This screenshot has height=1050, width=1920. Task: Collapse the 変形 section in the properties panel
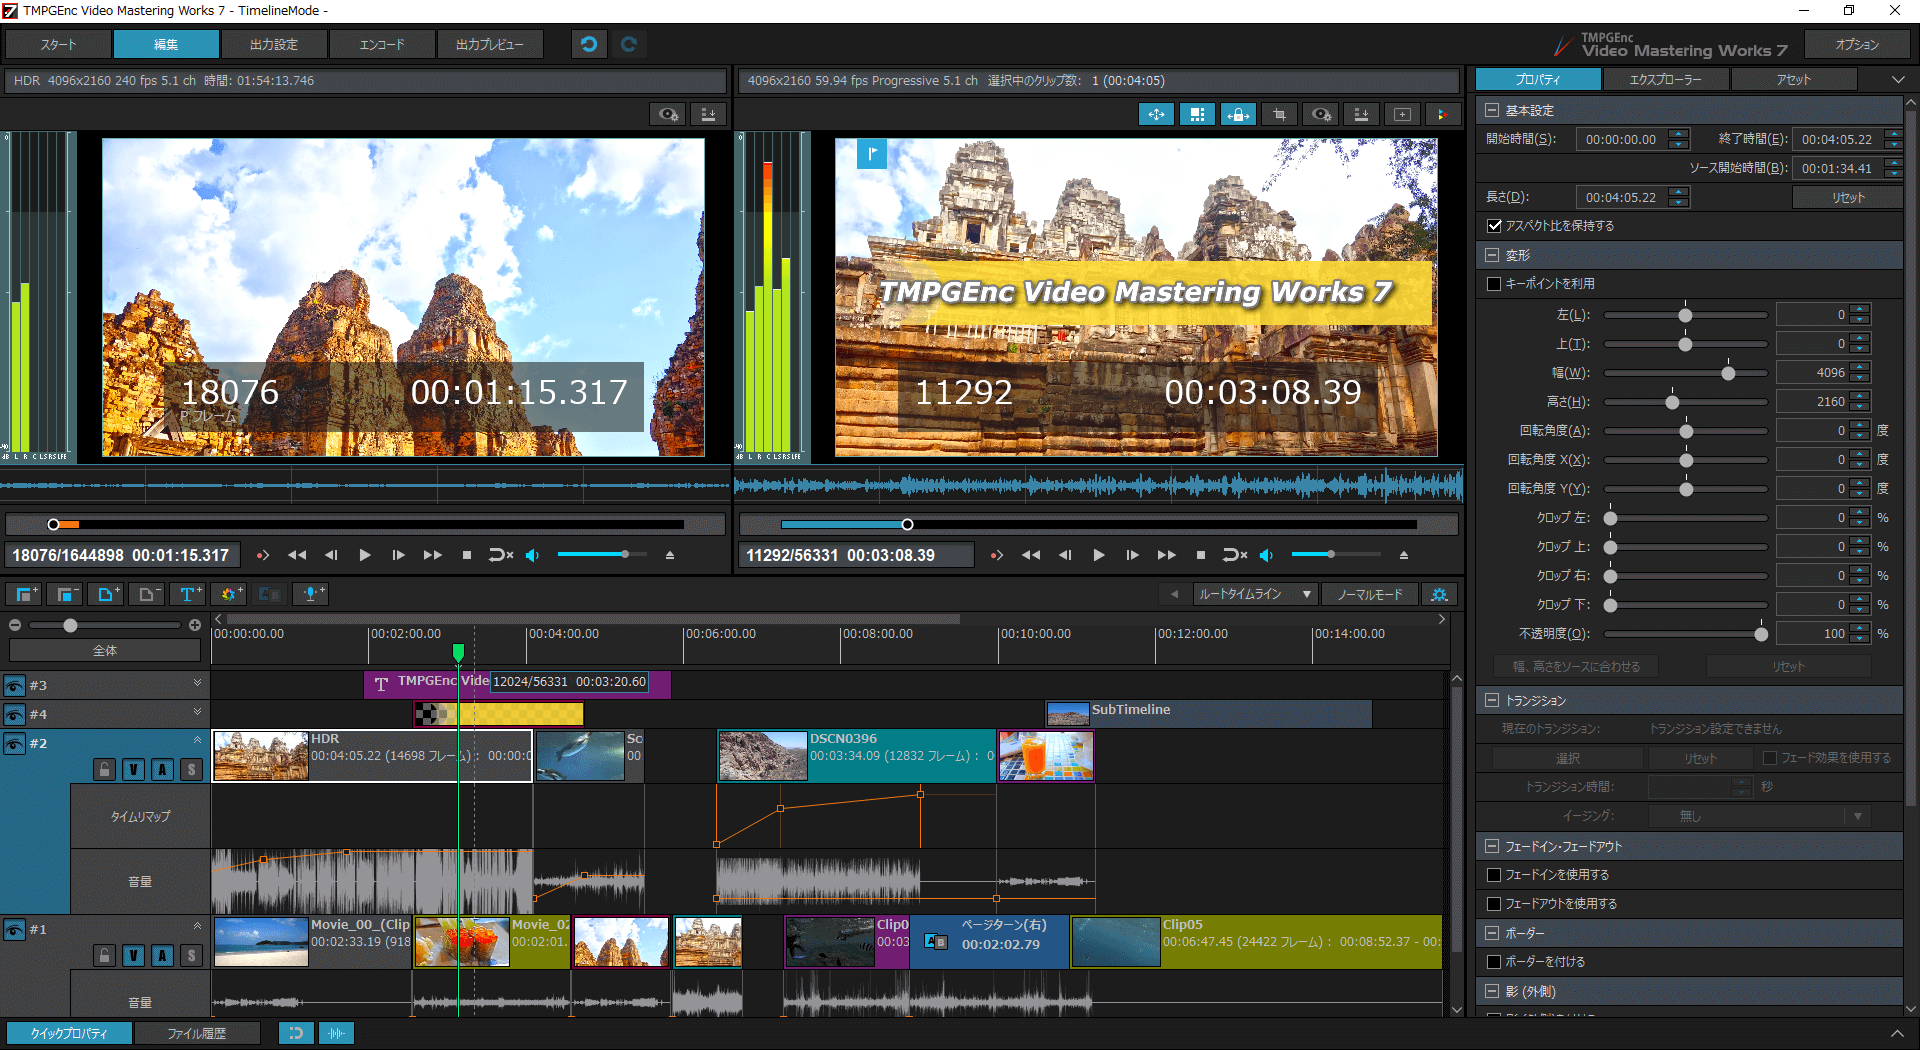tap(1491, 255)
